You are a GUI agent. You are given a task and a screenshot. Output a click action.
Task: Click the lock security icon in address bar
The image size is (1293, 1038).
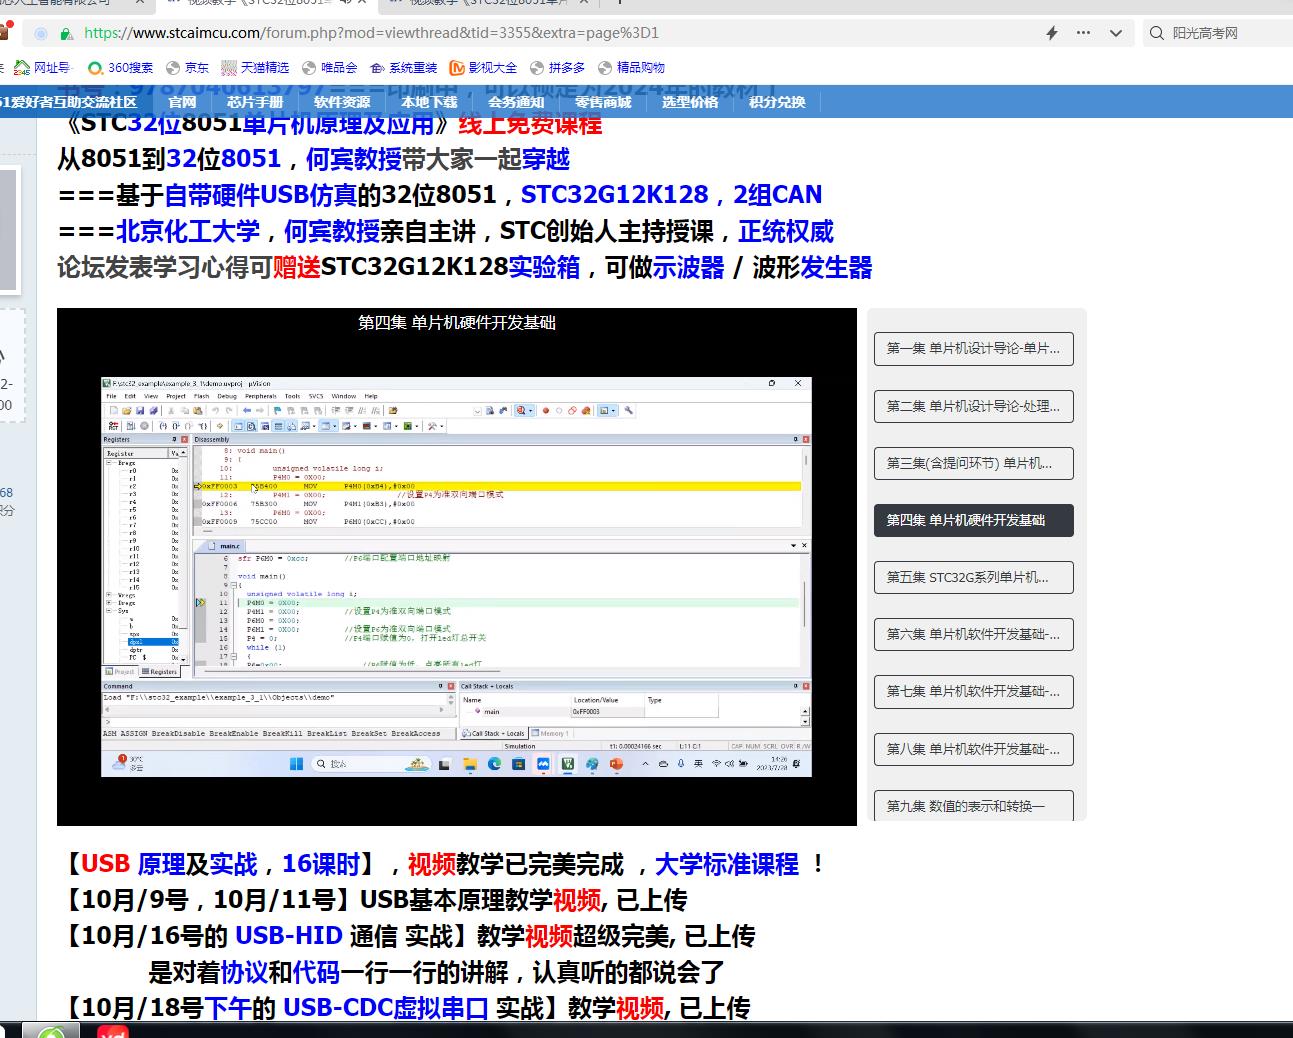point(66,33)
